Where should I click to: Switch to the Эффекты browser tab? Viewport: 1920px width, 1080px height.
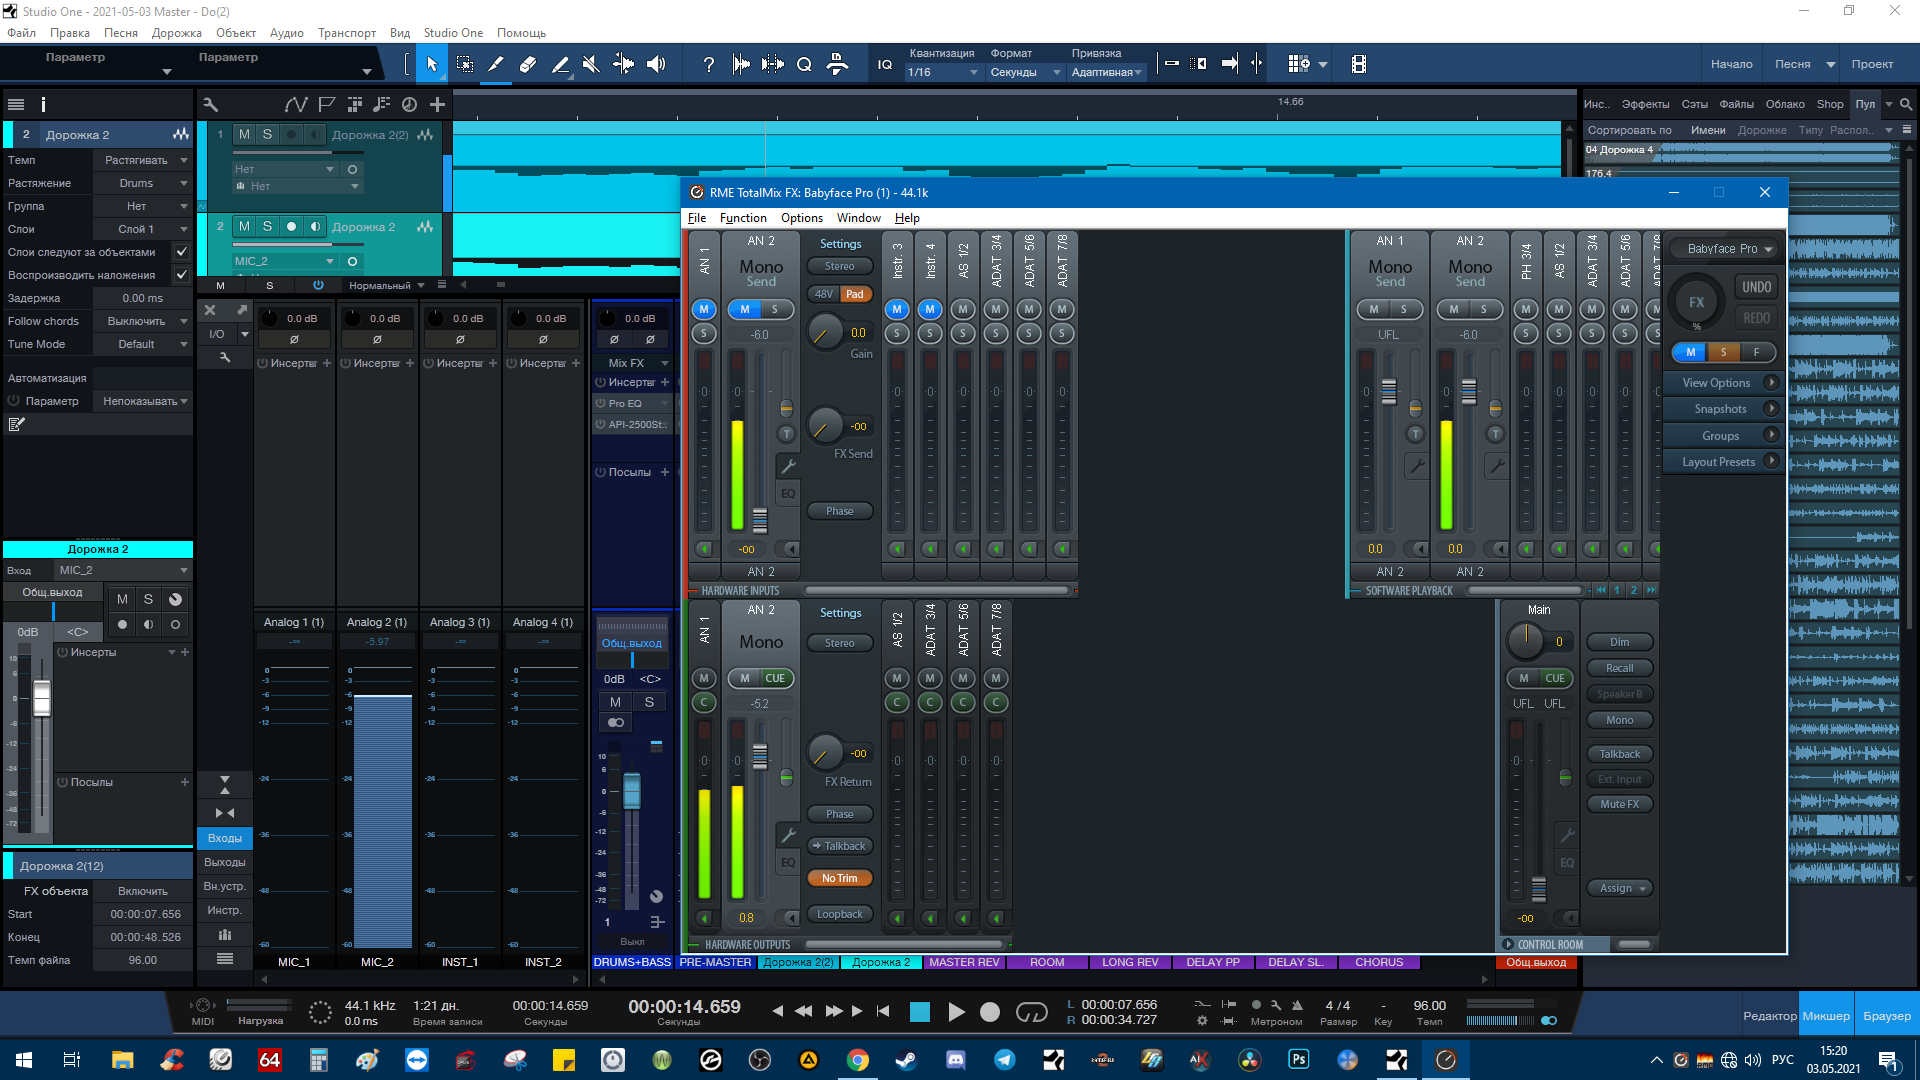(1645, 104)
